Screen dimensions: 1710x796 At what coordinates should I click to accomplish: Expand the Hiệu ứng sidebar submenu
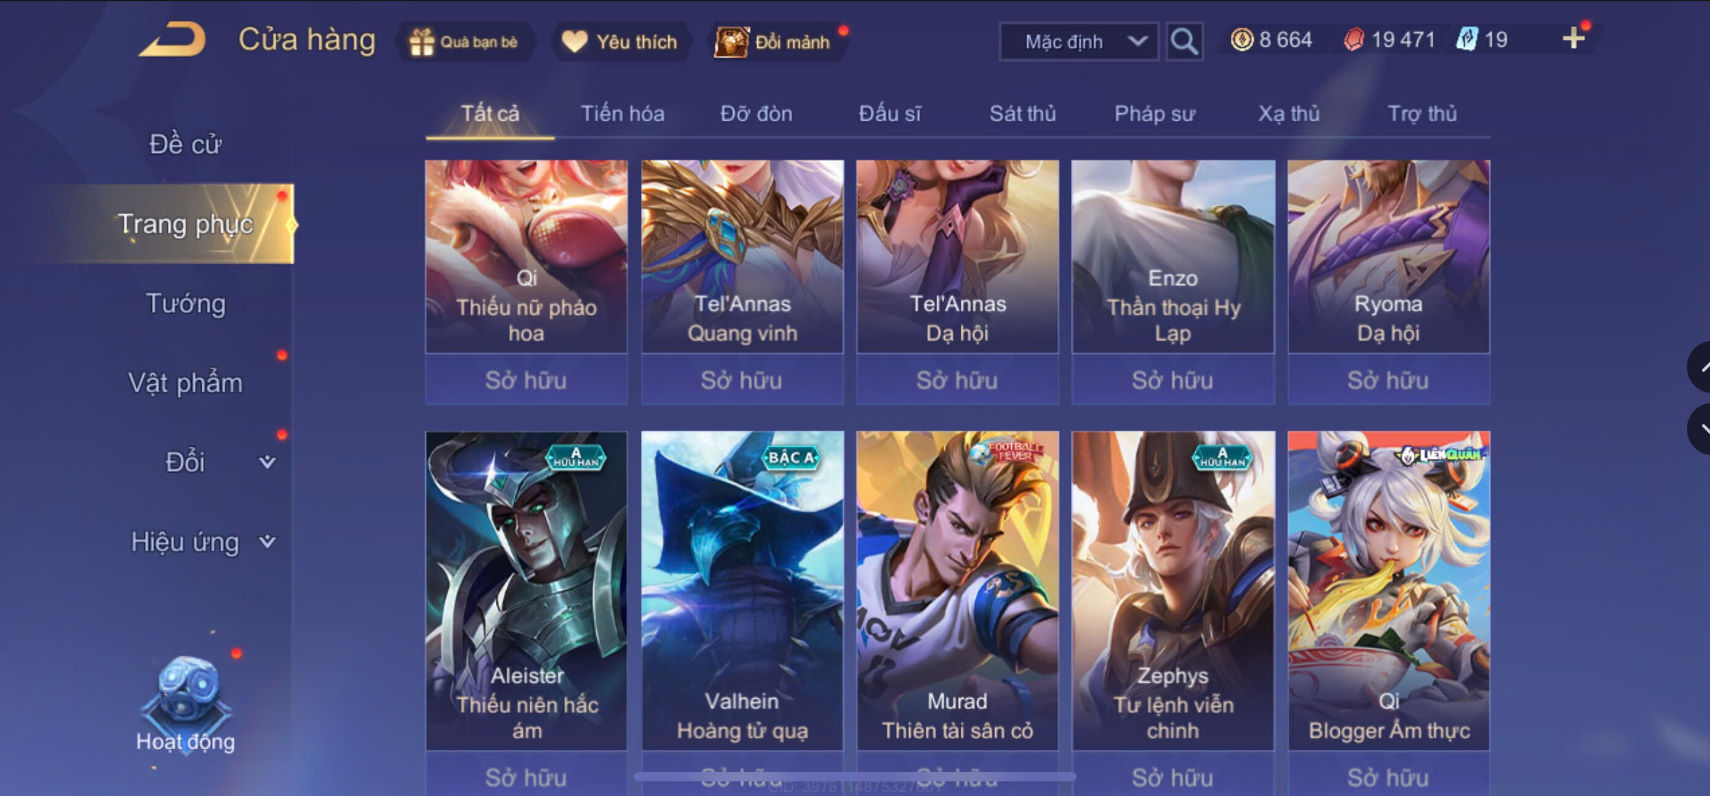click(267, 542)
